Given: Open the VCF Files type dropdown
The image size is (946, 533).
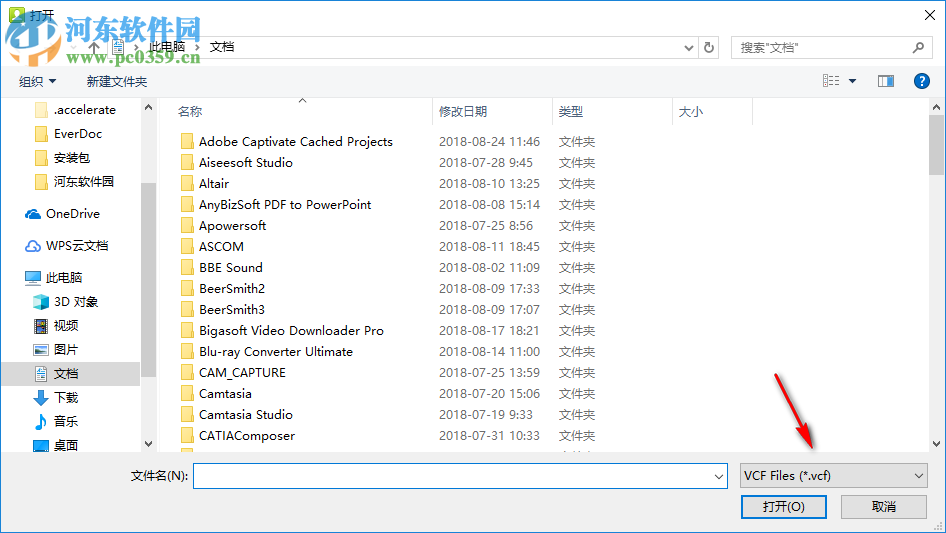Looking at the screenshot, I should point(833,476).
